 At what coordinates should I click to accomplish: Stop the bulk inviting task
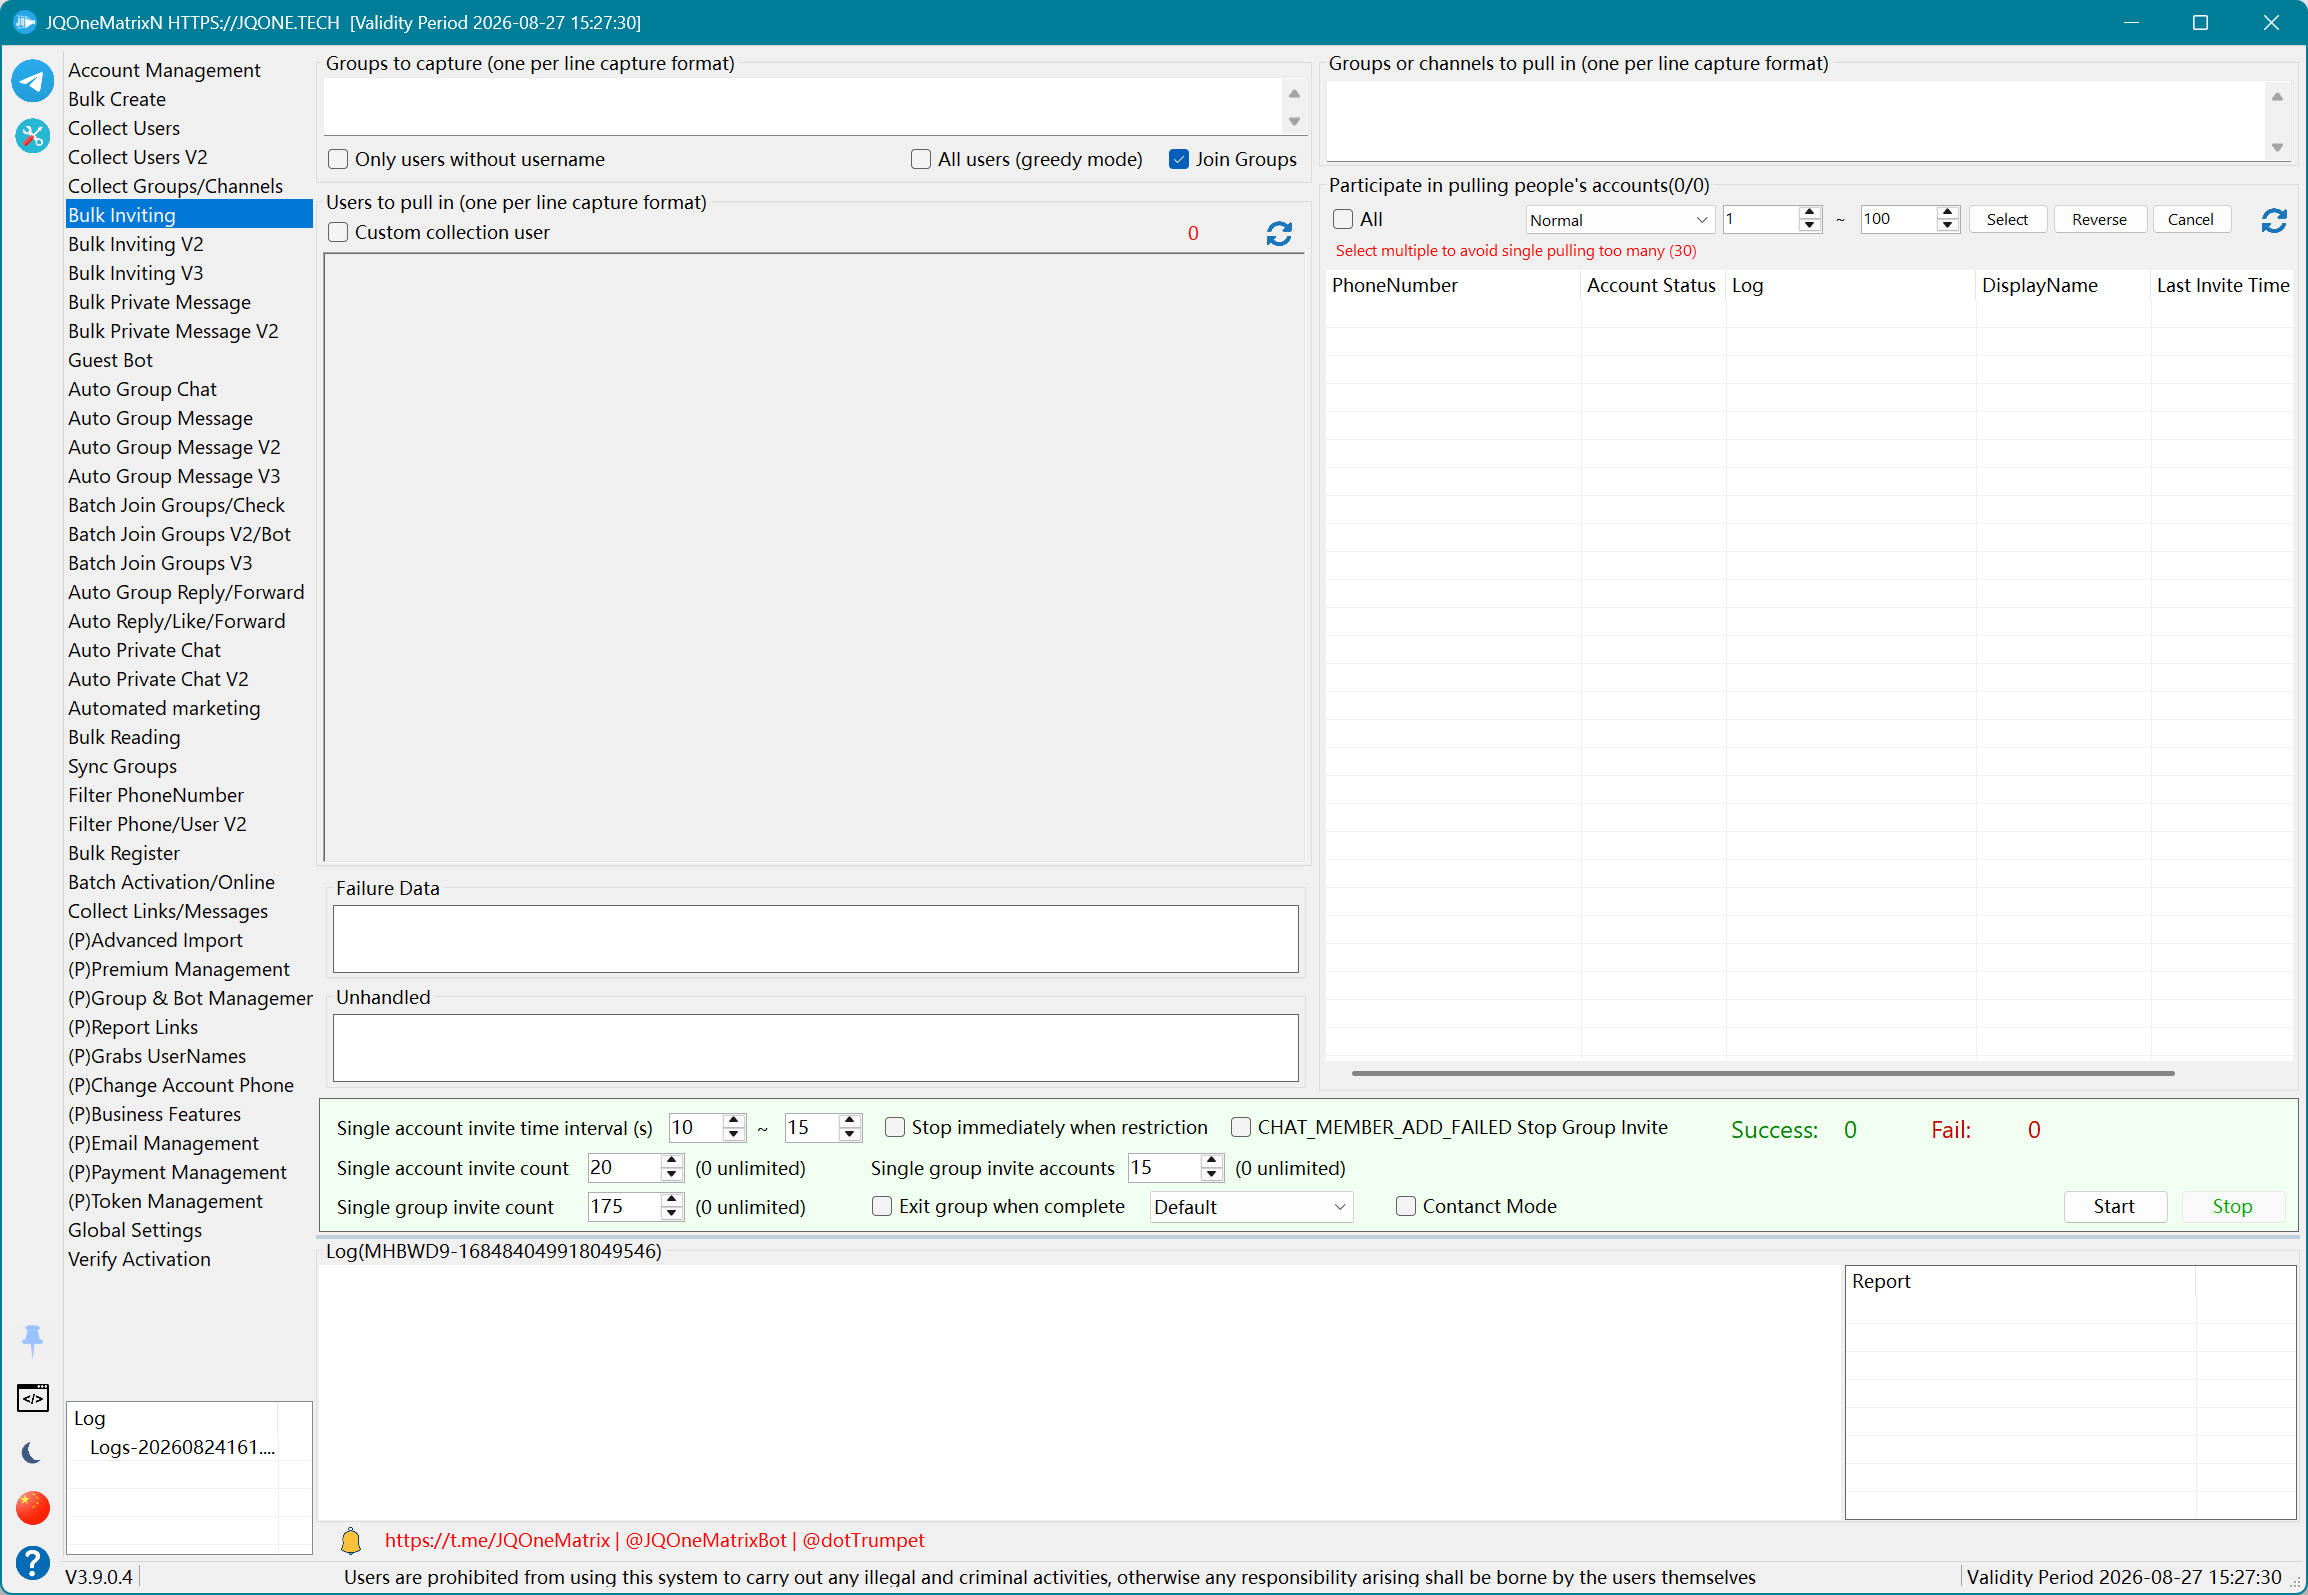pyautogui.click(x=2232, y=1206)
